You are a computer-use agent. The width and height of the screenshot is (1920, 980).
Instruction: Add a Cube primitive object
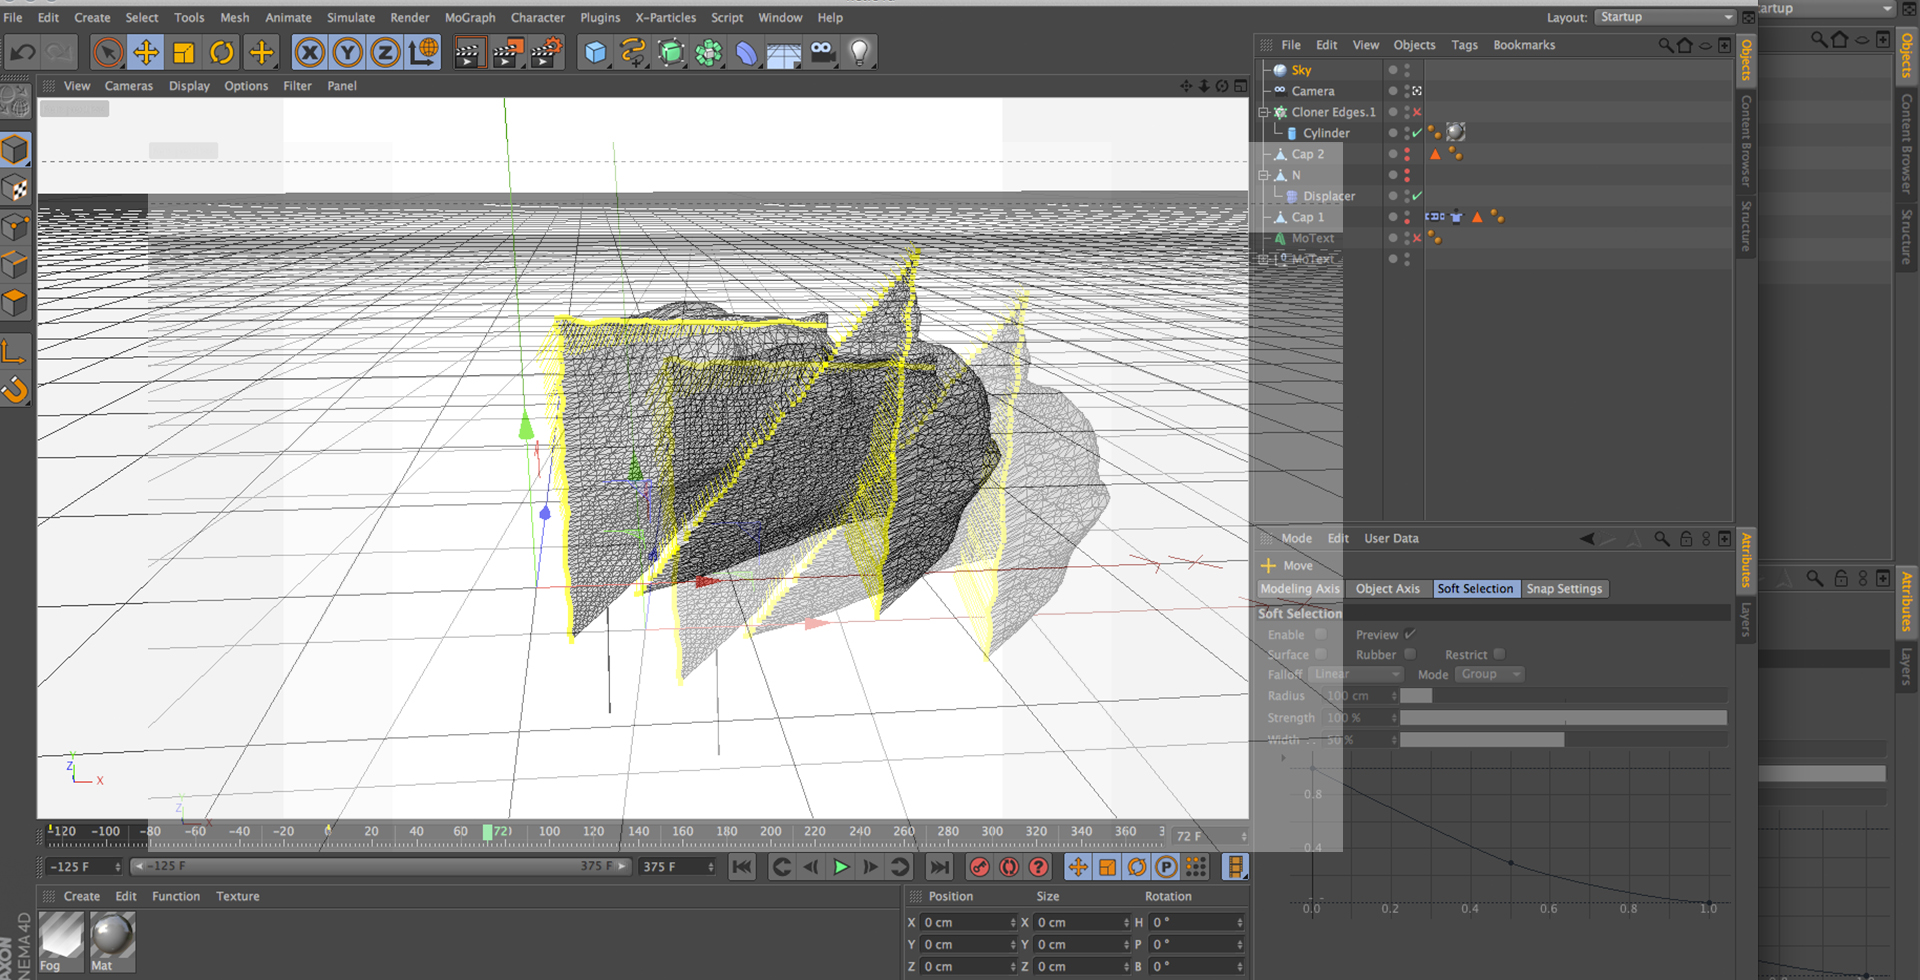coord(596,52)
